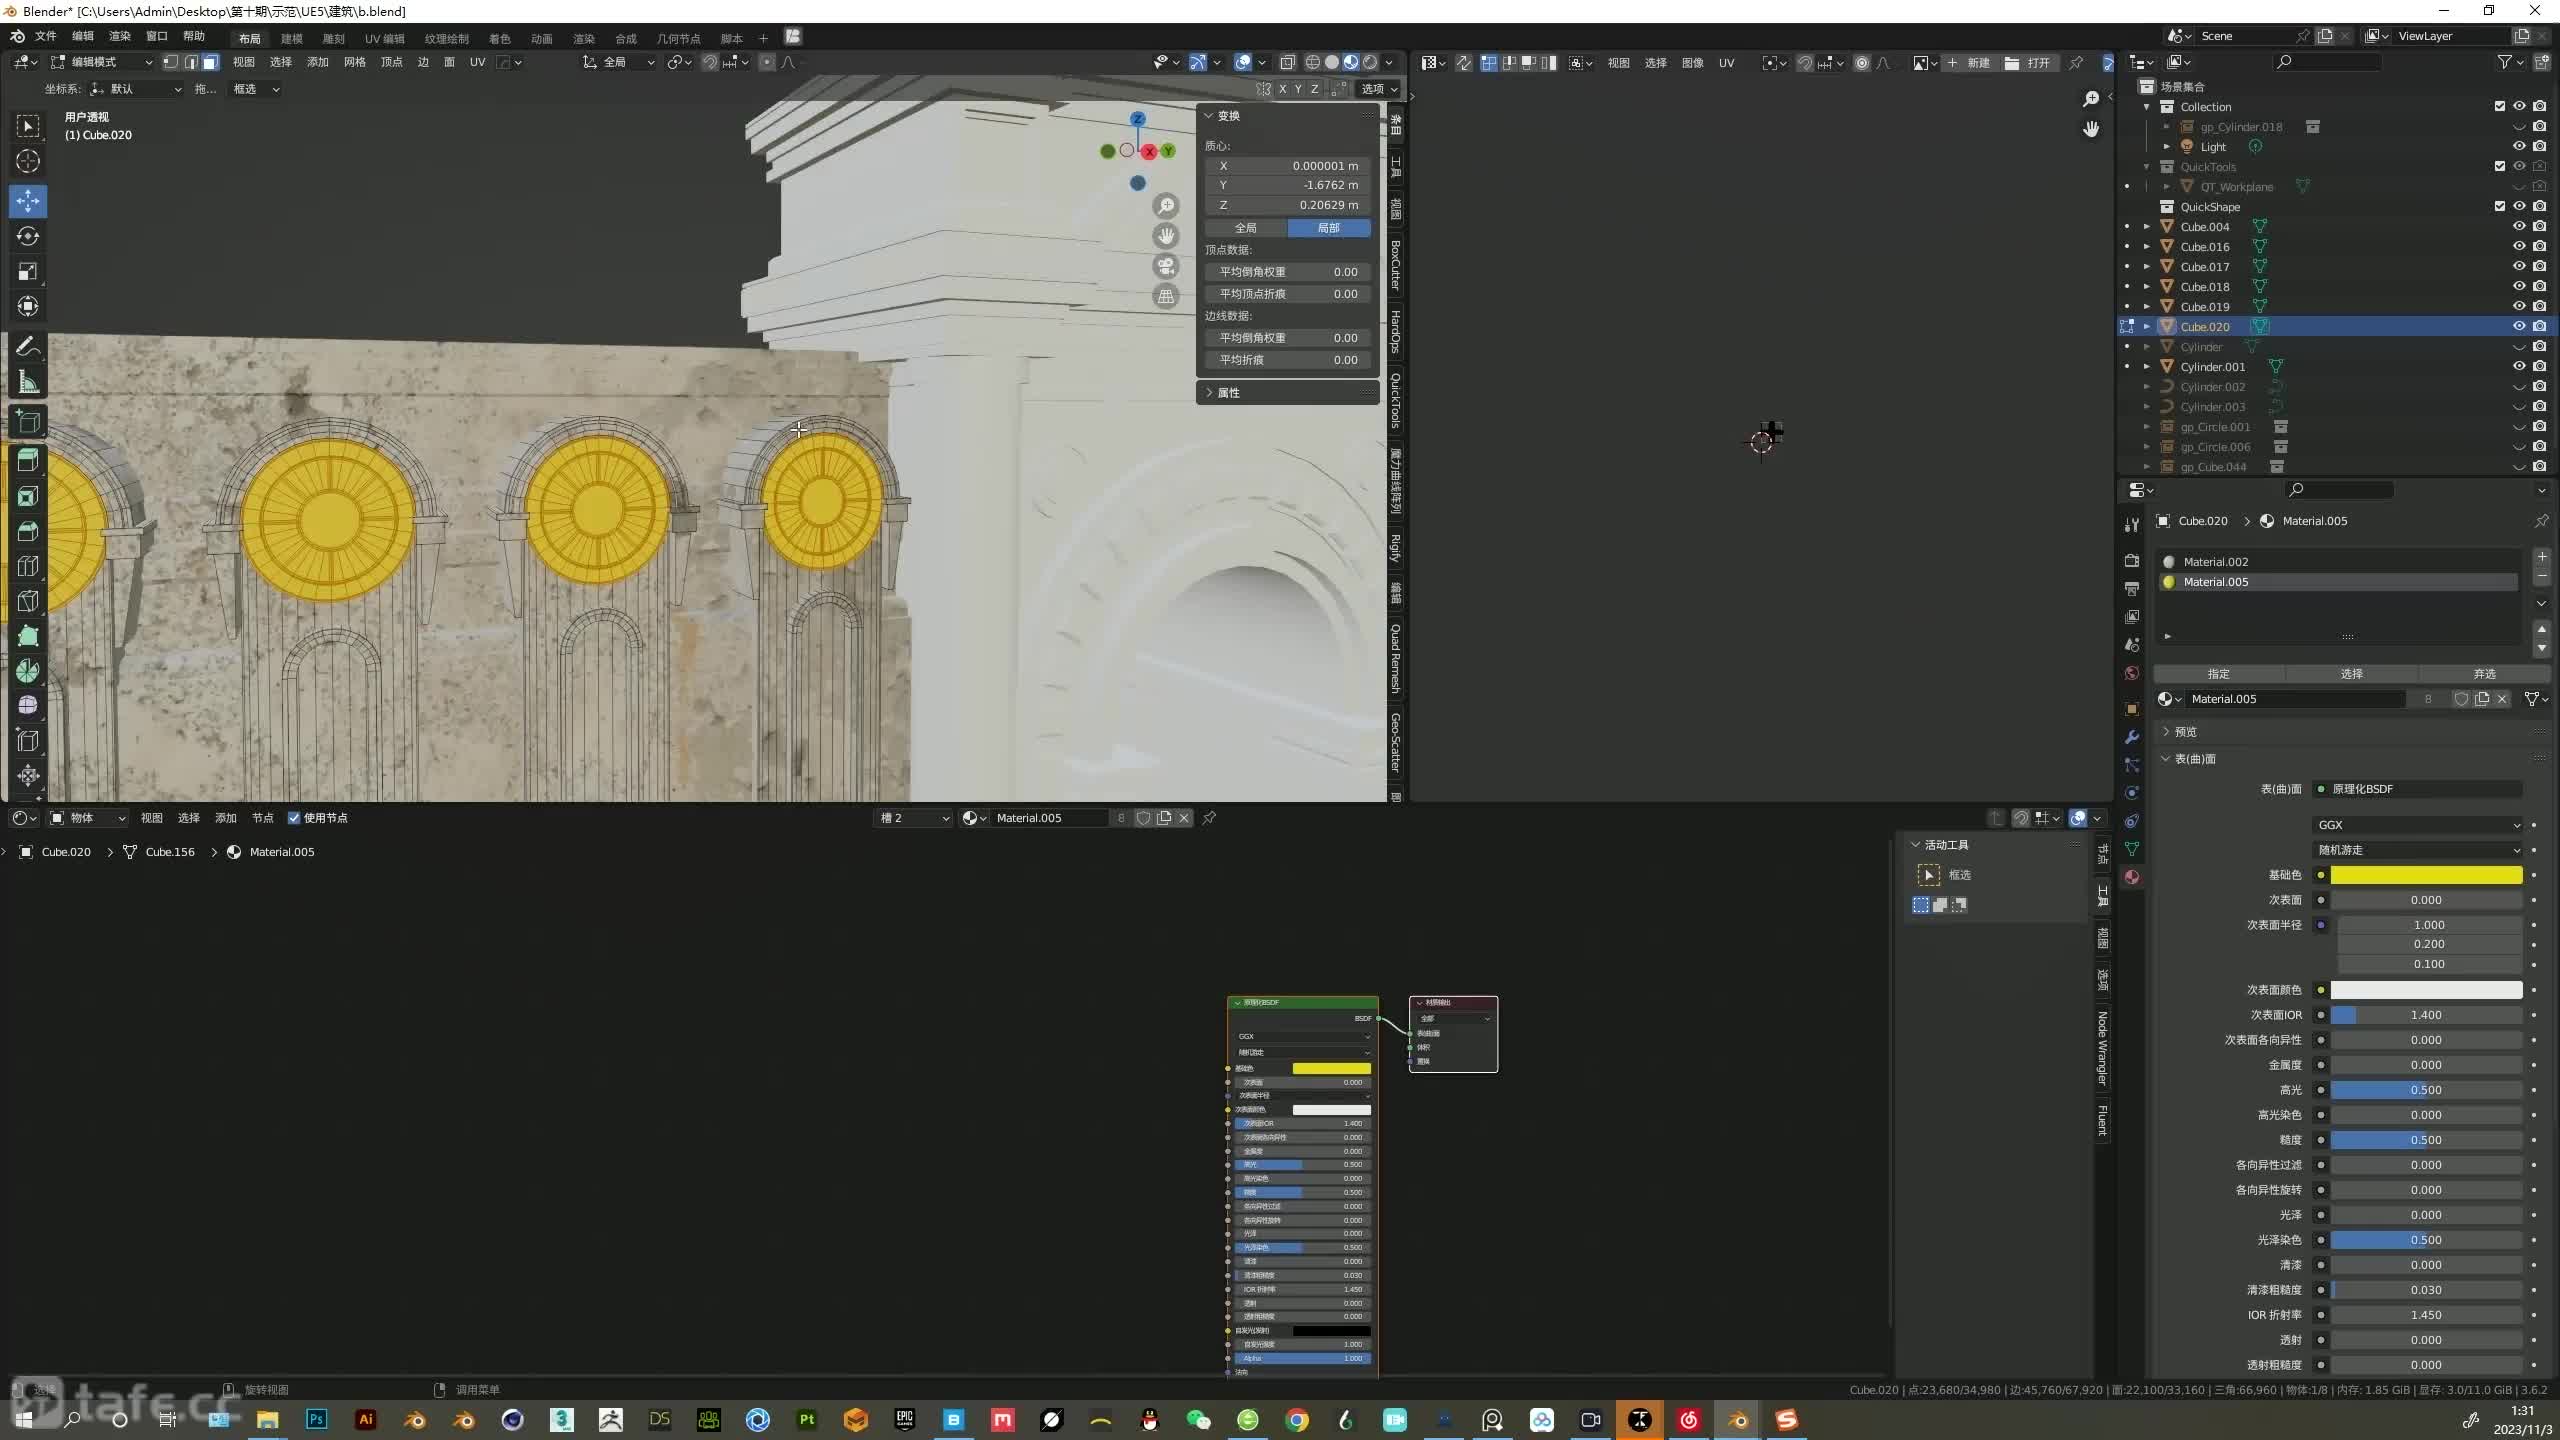Select the Knife tool

pos(28,601)
